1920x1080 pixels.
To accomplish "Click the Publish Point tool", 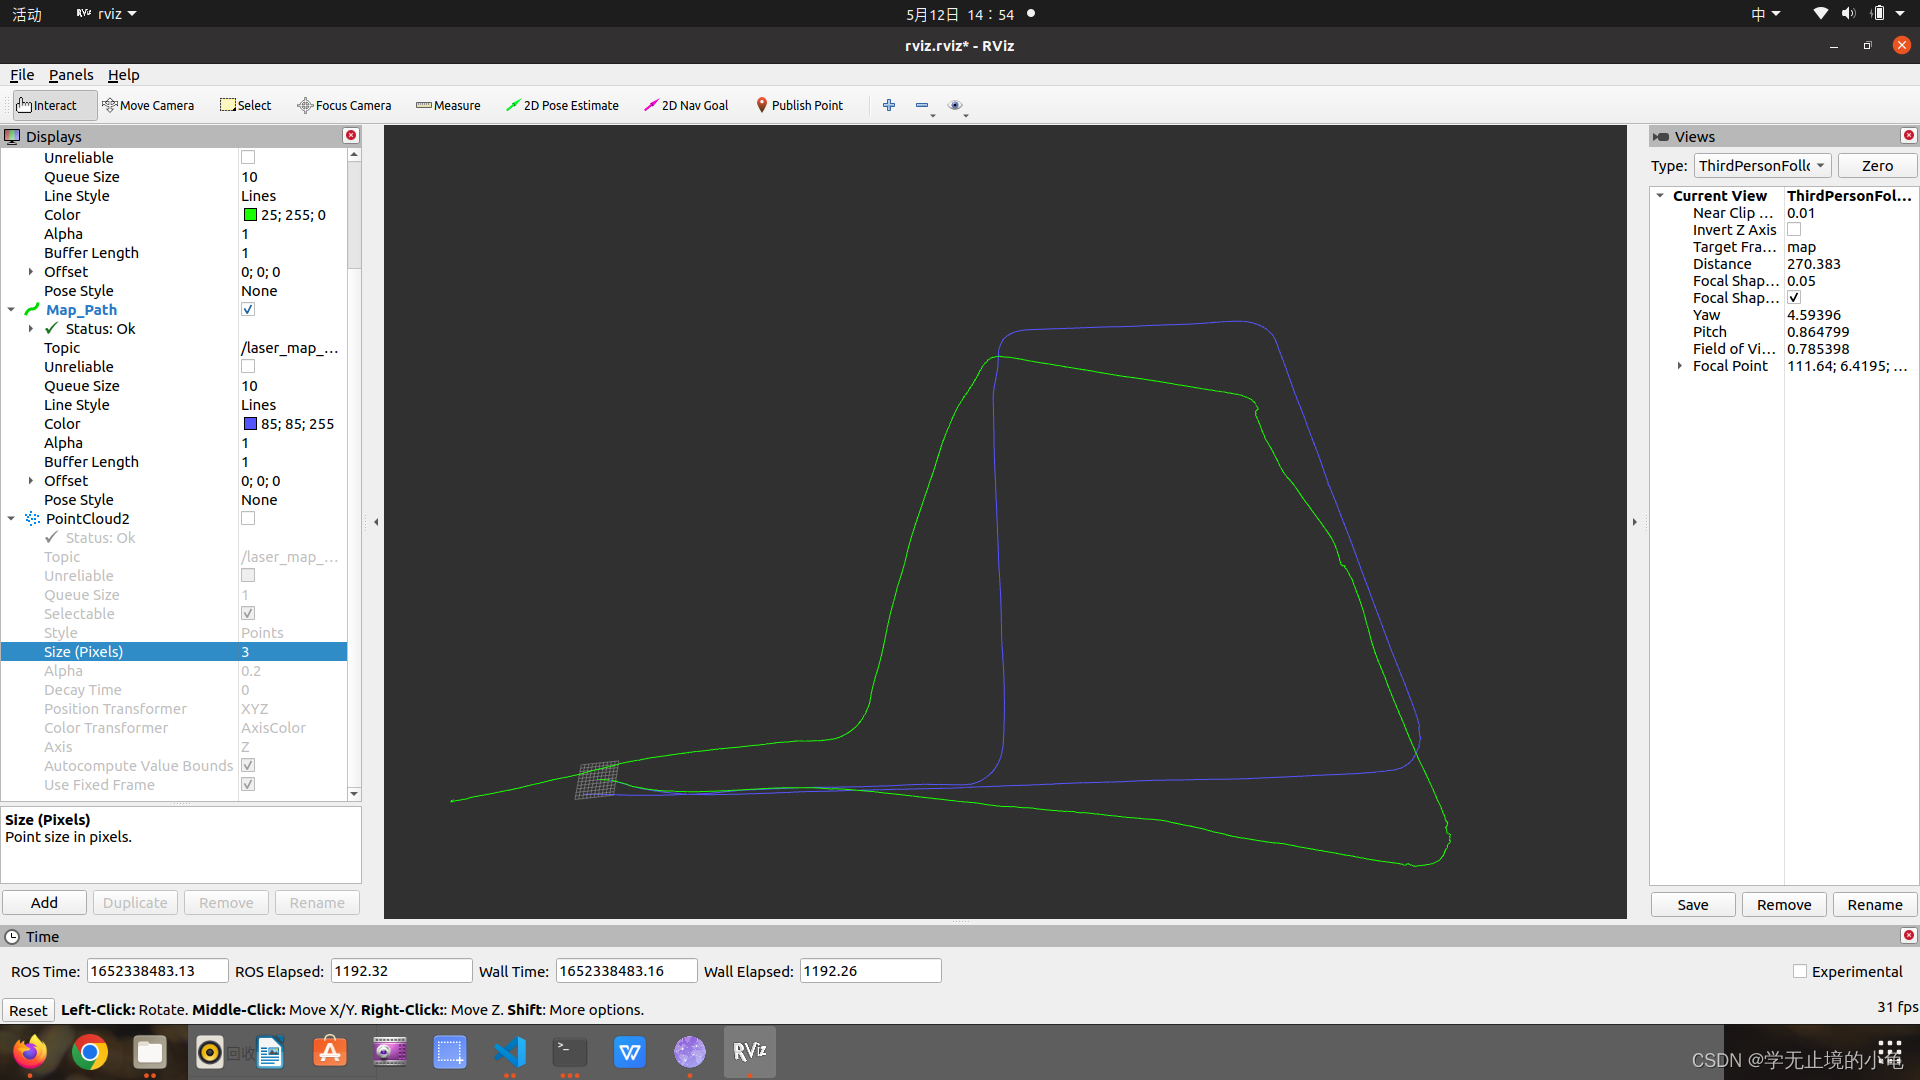I will click(x=799, y=105).
